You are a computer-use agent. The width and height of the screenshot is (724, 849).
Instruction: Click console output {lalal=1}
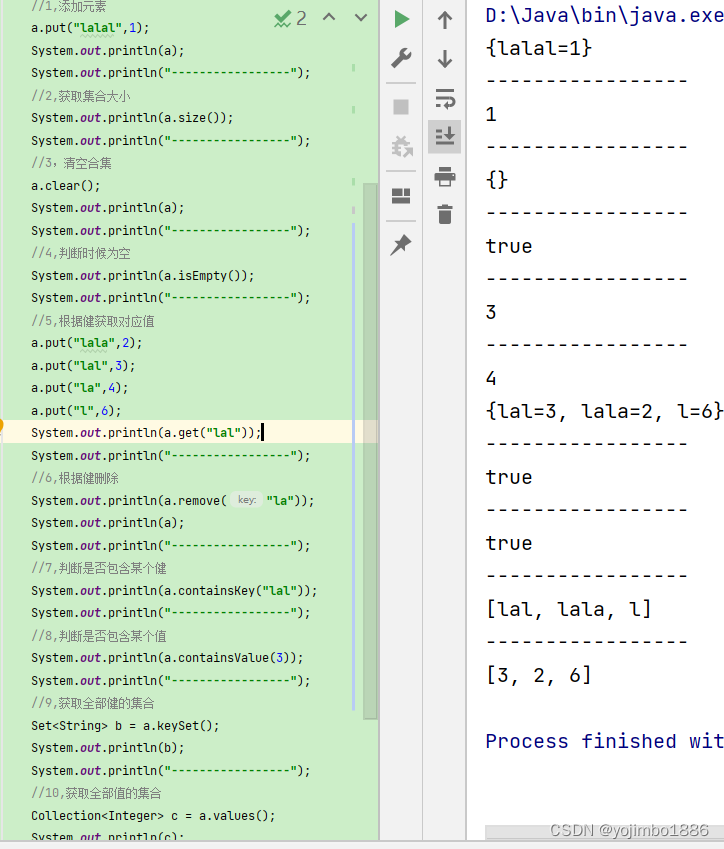click(x=539, y=48)
